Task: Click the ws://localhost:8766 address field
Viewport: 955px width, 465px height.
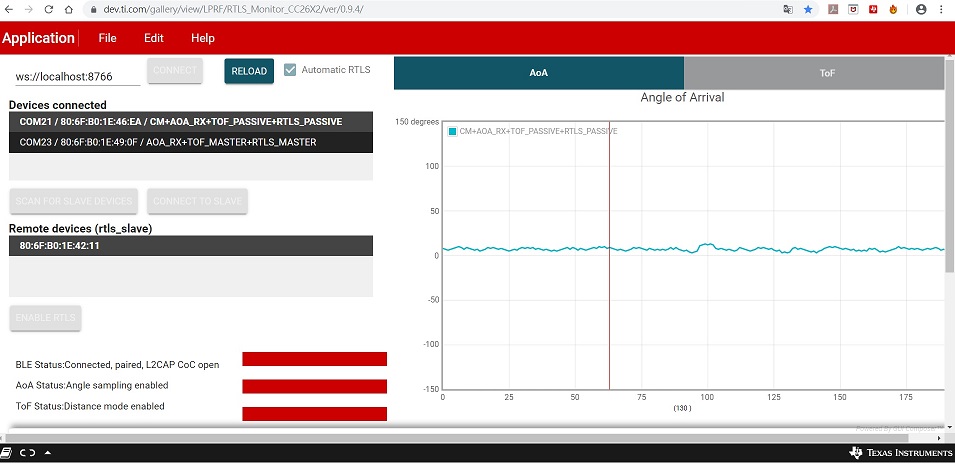Action: [x=77, y=77]
